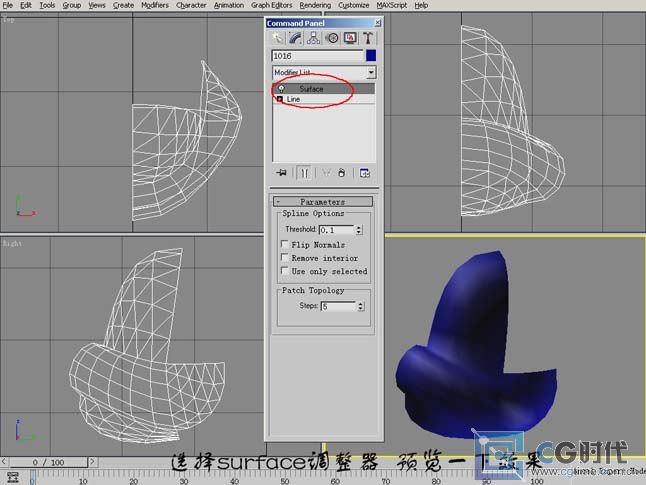Open the Display panel tab

point(350,38)
